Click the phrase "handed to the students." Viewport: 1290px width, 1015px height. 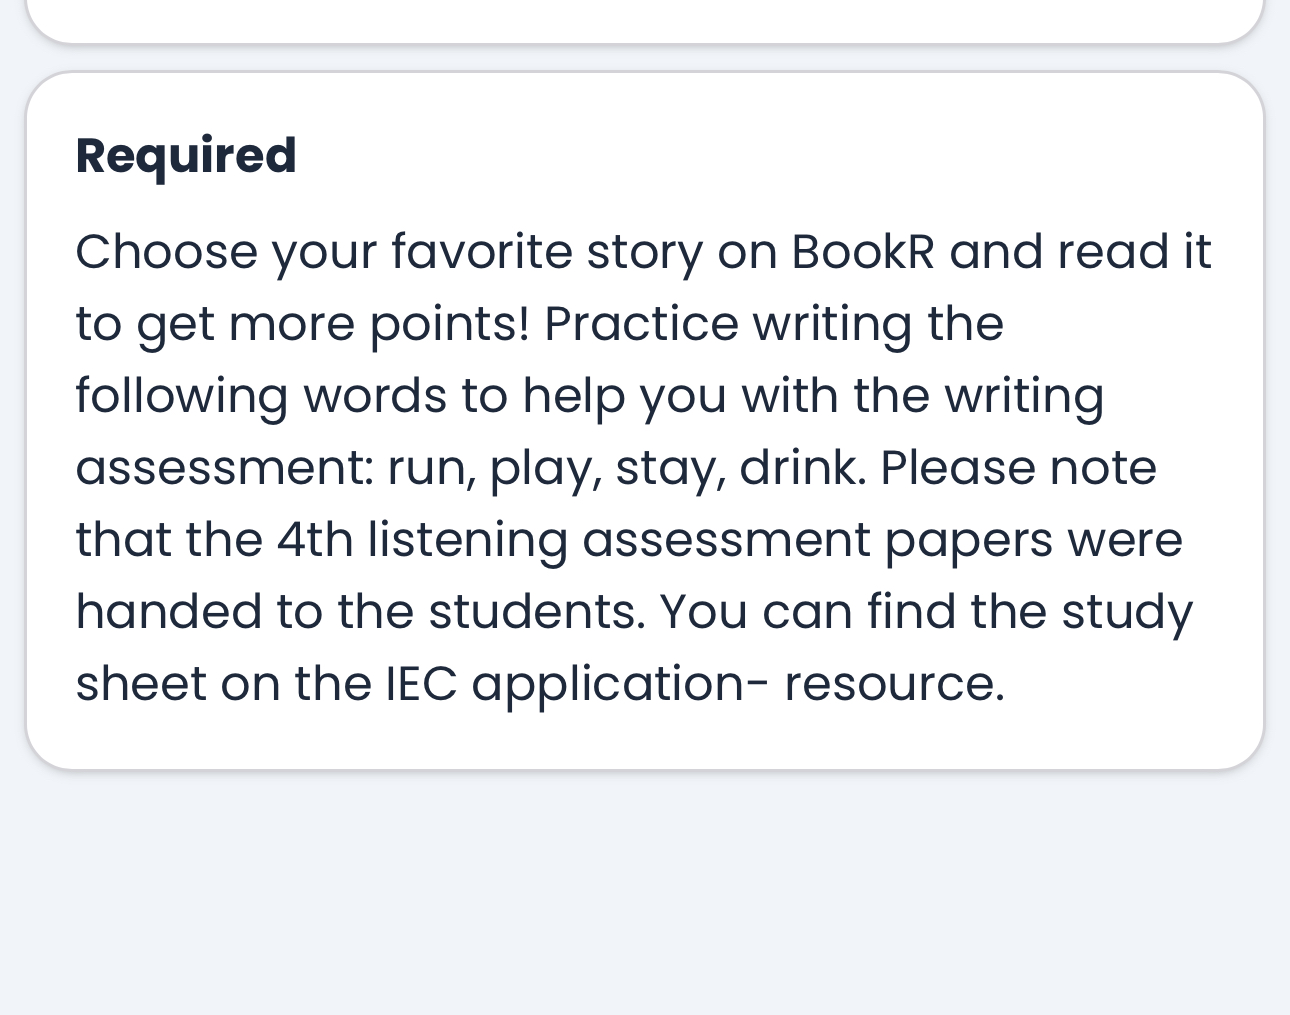[x=360, y=612]
